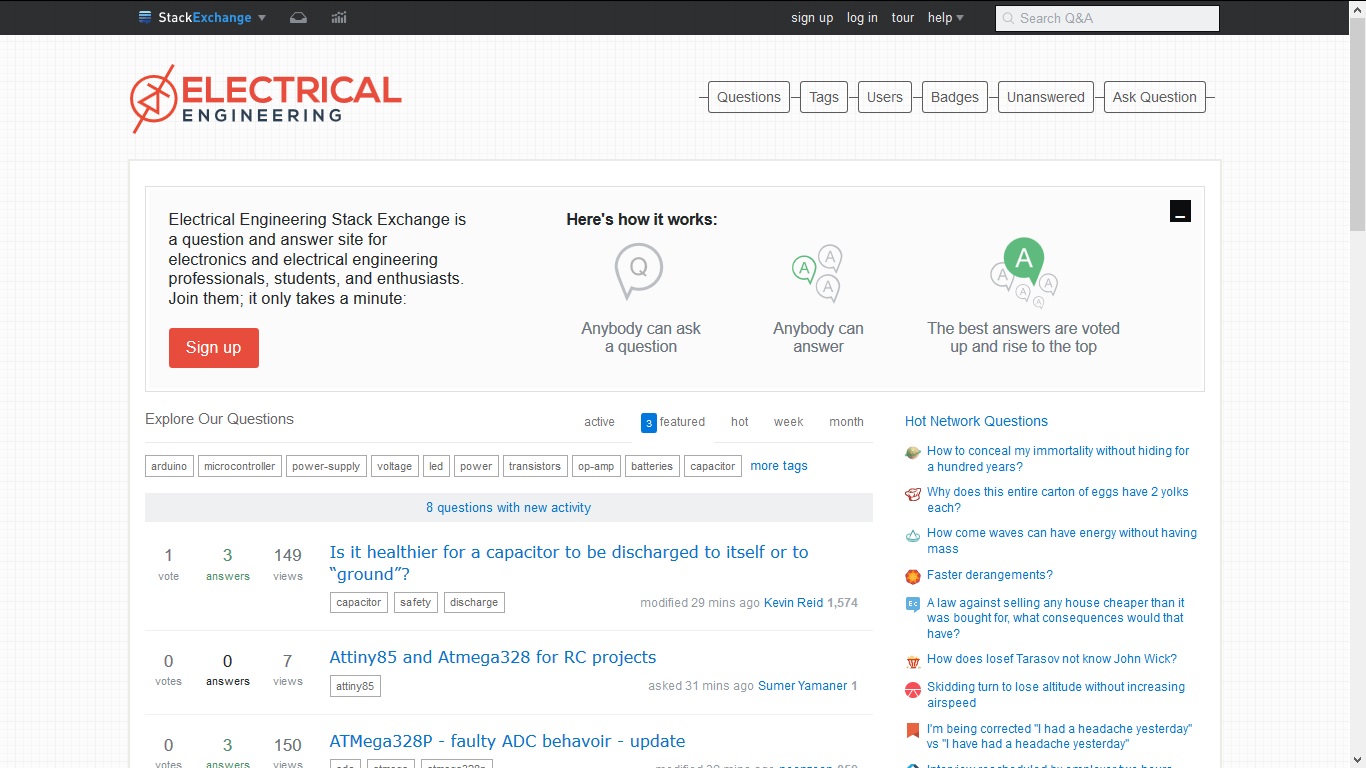
Task: Click the popcorn icon beside John Wick question
Action: 913,661
